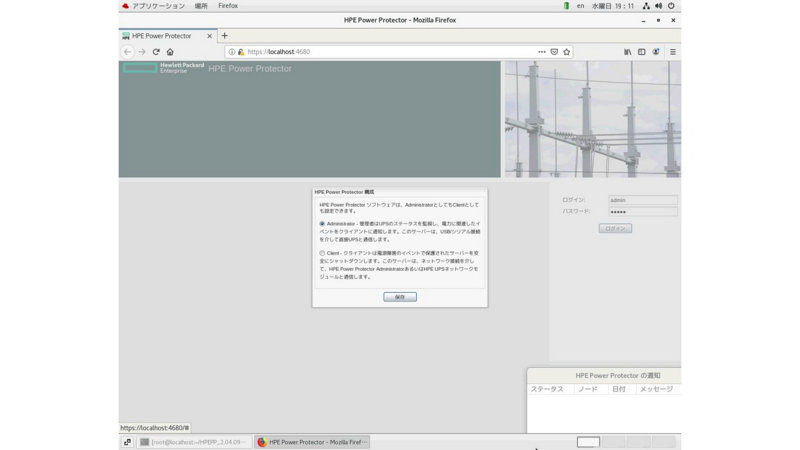Click the browser Reload icon
The width and height of the screenshot is (800, 450).
point(156,52)
